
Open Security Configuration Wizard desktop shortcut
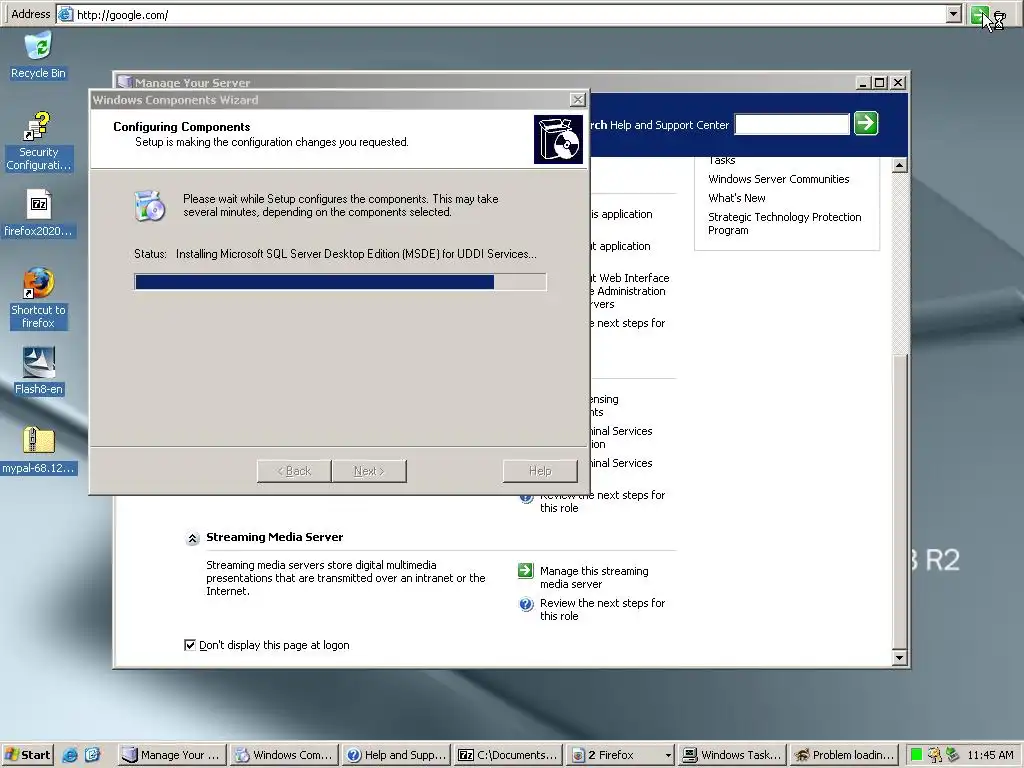[39, 141]
